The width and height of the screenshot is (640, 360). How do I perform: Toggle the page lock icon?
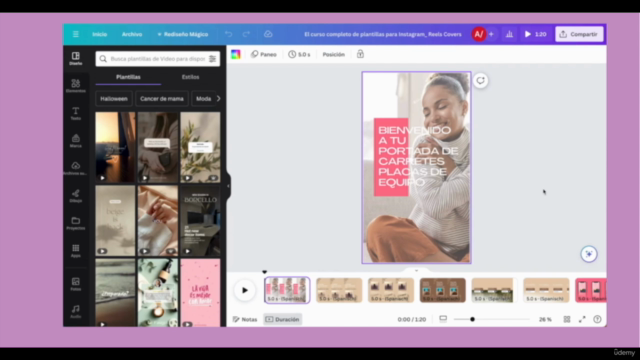360,54
